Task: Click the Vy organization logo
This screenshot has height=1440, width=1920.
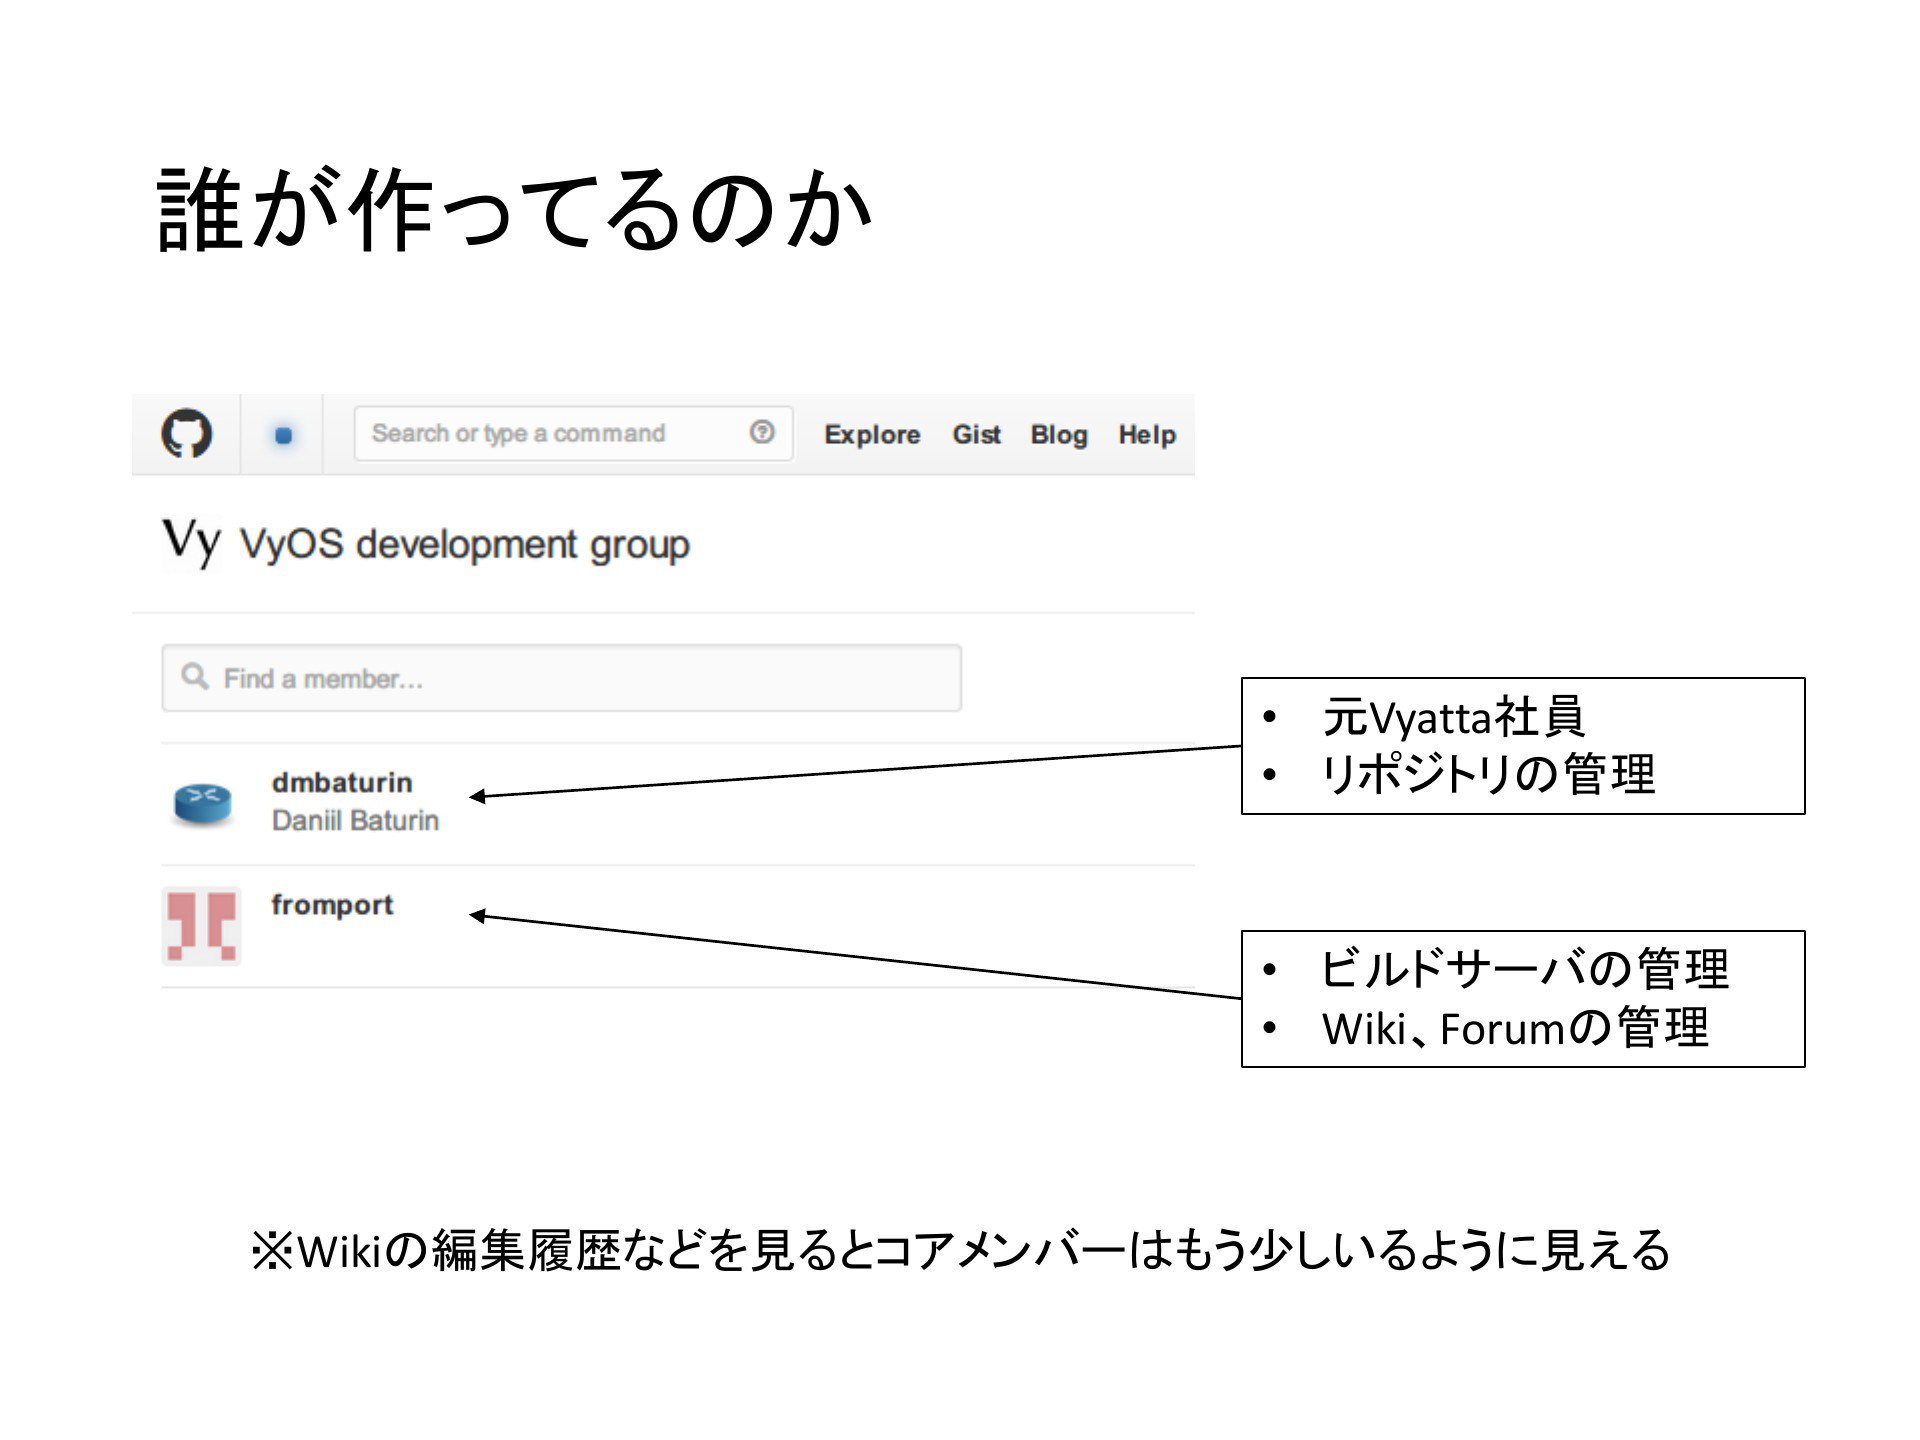Action: click(191, 542)
